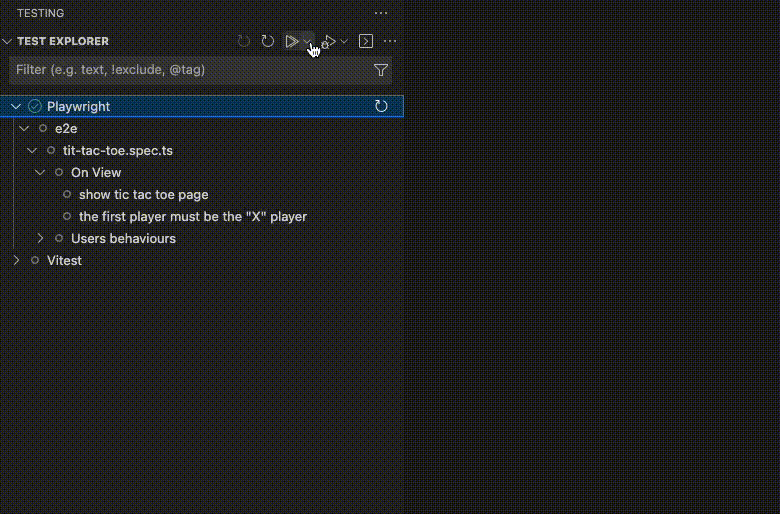Open Test Explorer more actions ellipsis
Viewport: 780px width, 514px height.
pyautogui.click(x=390, y=41)
